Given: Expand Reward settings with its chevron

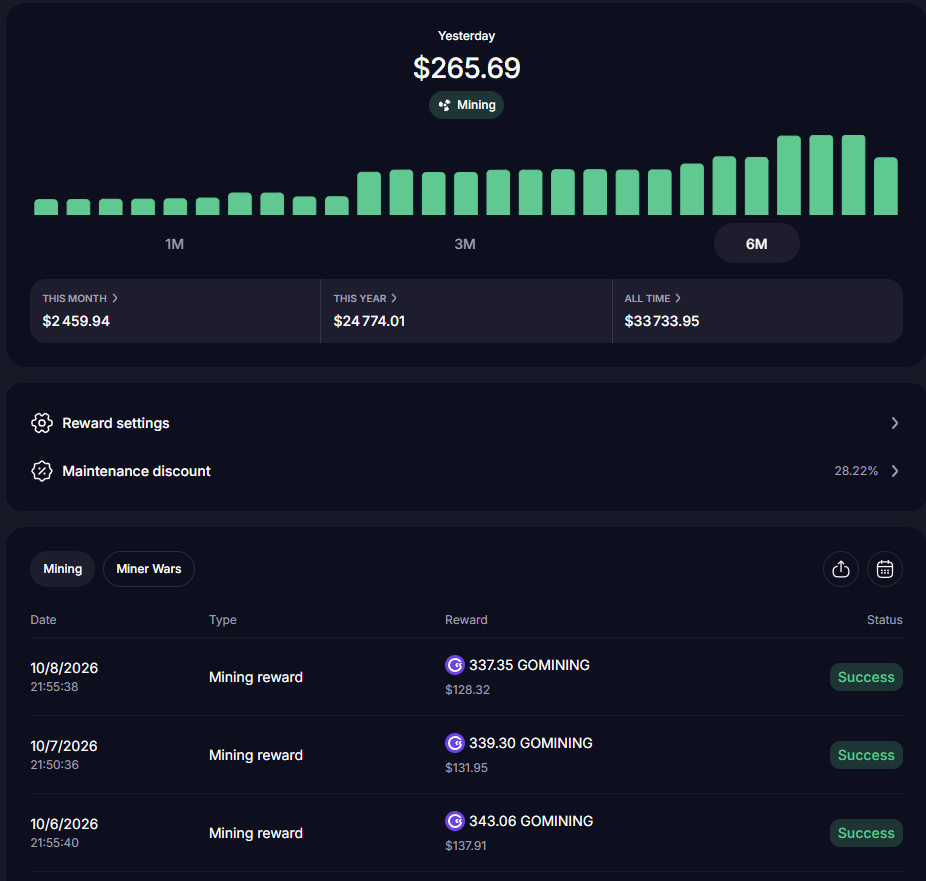Looking at the screenshot, I should tap(895, 423).
